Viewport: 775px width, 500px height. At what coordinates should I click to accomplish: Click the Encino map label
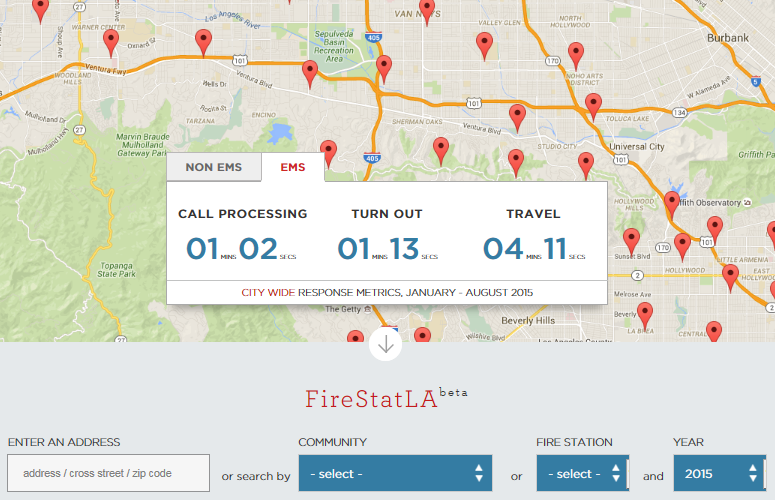tap(263, 115)
